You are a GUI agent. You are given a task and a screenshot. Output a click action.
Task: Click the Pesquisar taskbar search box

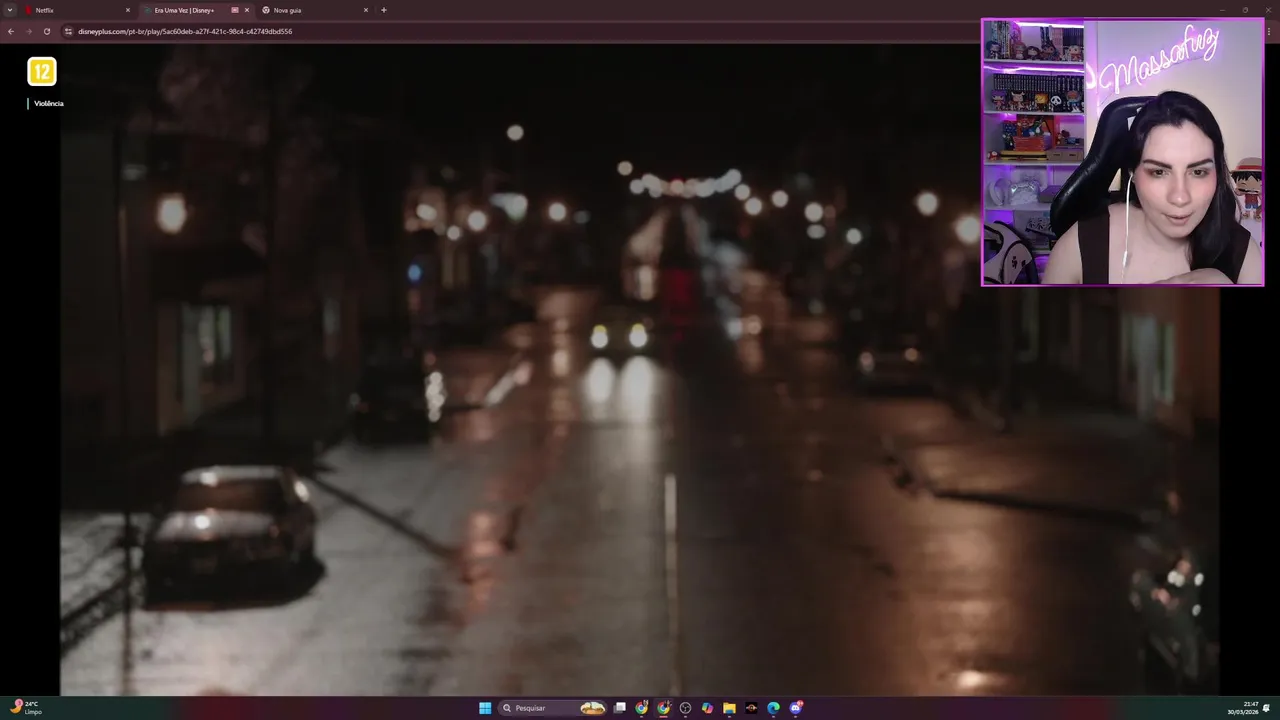[x=553, y=708]
